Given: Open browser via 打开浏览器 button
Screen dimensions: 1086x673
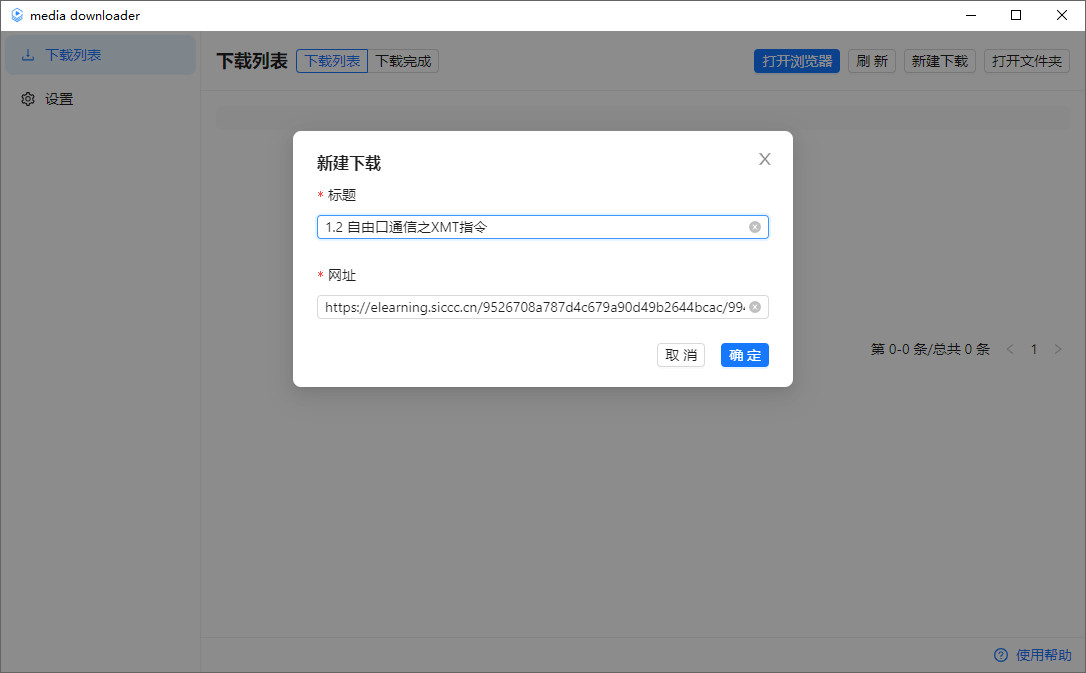Looking at the screenshot, I should tap(796, 61).
